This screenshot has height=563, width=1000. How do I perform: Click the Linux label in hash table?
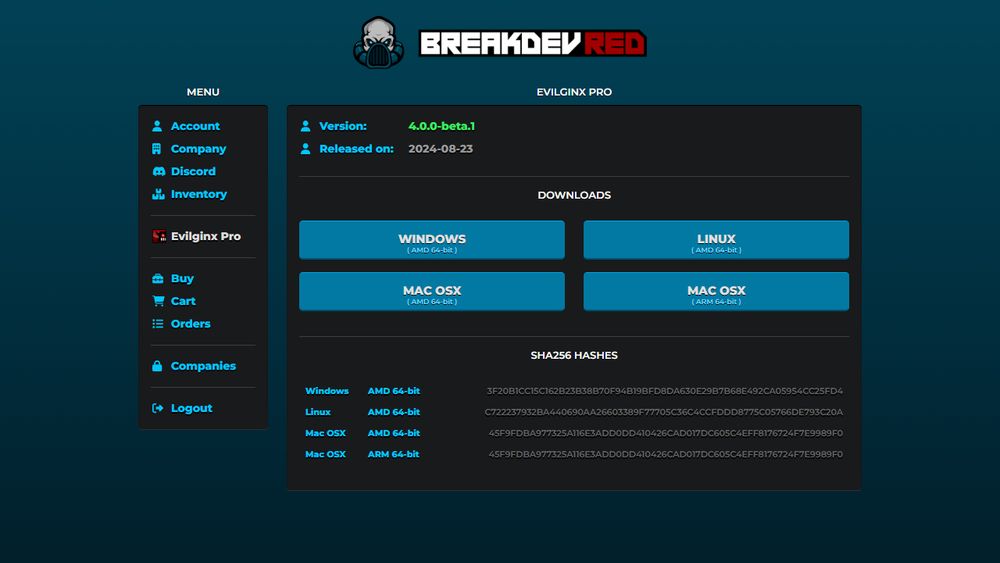[x=318, y=412]
